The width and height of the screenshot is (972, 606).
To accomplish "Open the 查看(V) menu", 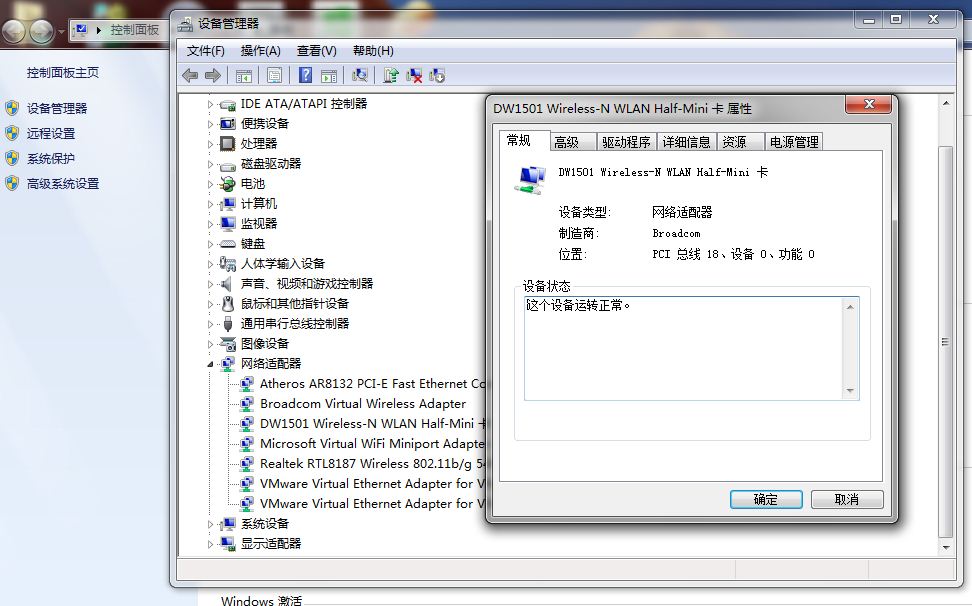I will (316, 51).
